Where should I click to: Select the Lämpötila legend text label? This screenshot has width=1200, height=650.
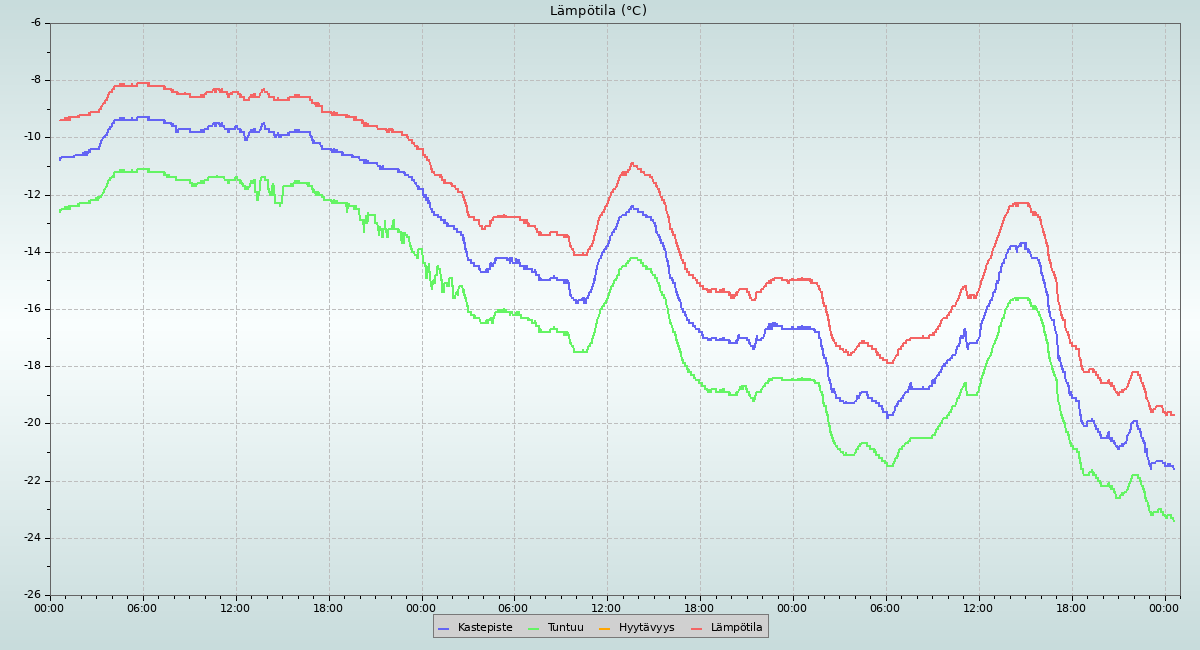click(x=736, y=628)
